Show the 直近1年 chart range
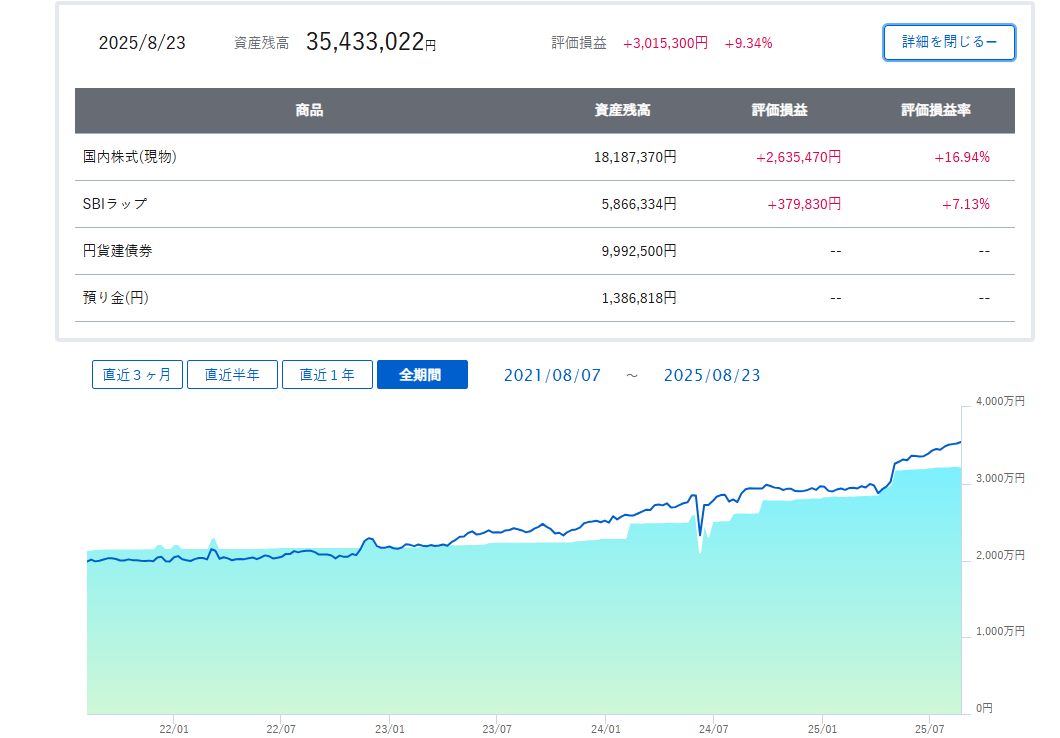This screenshot has height=738, width=1060. (x=327, y=375)
